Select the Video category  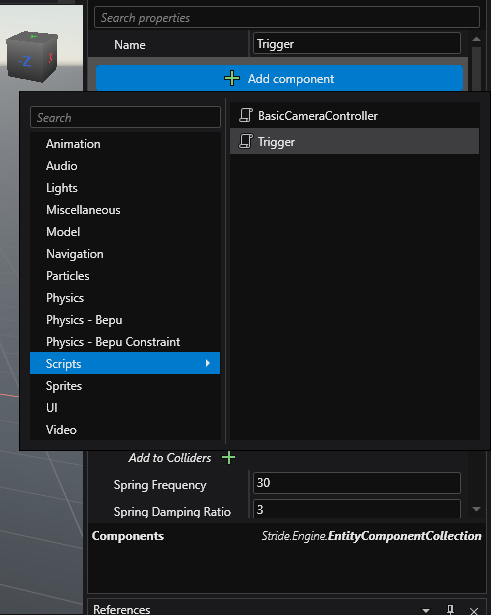(125, 429)
